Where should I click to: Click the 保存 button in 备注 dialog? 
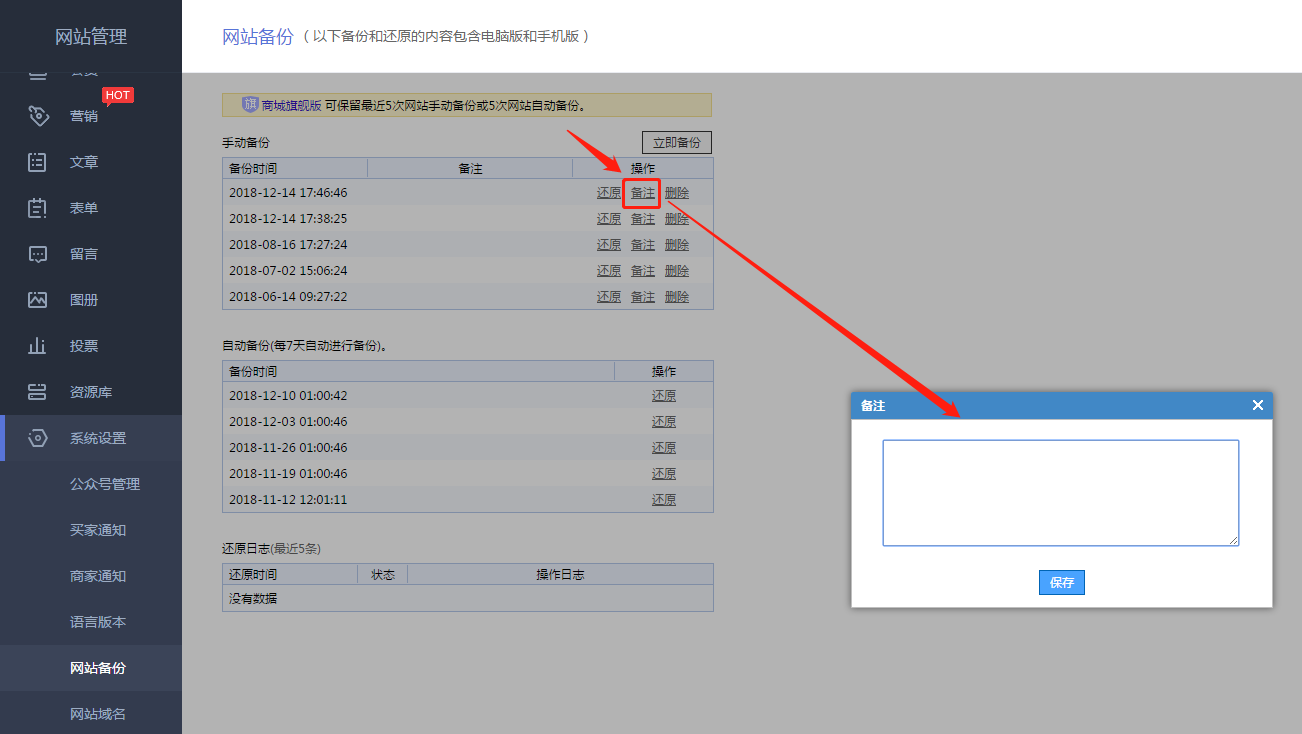point(1062,582)
